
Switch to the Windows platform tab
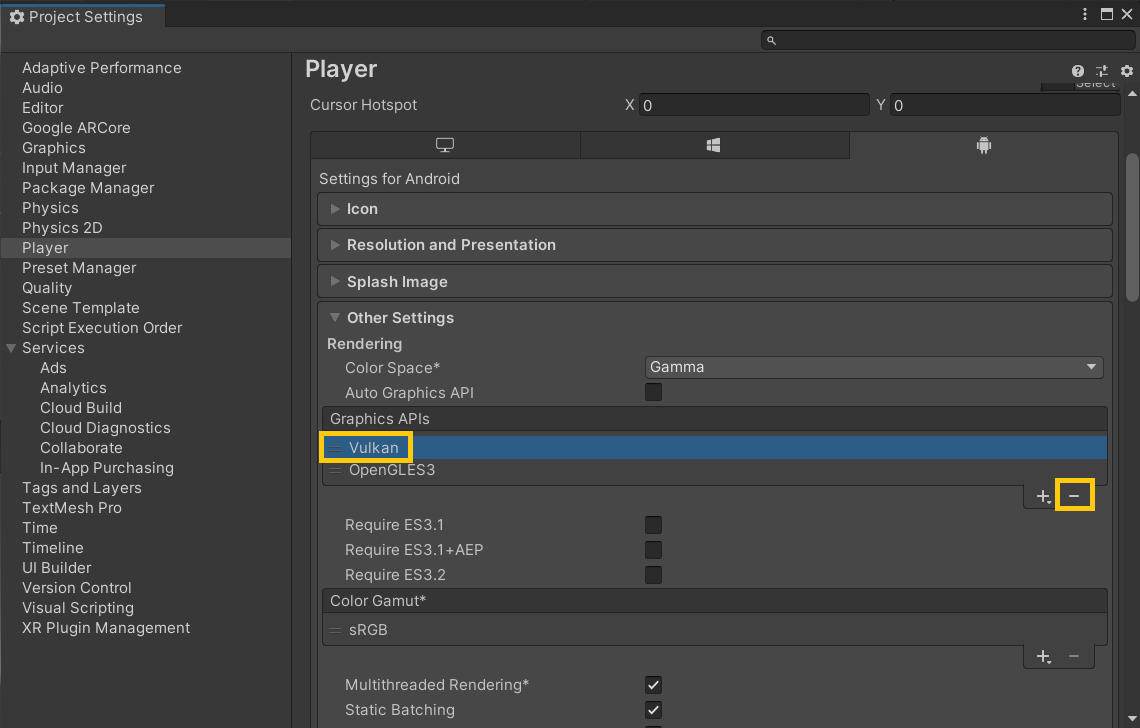click(714, 145)
